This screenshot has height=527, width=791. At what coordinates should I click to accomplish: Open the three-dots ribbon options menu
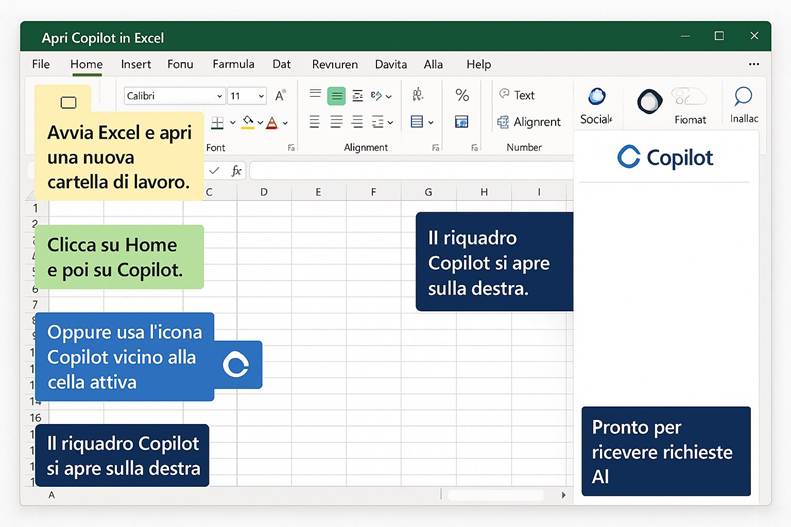pos(754,64)
